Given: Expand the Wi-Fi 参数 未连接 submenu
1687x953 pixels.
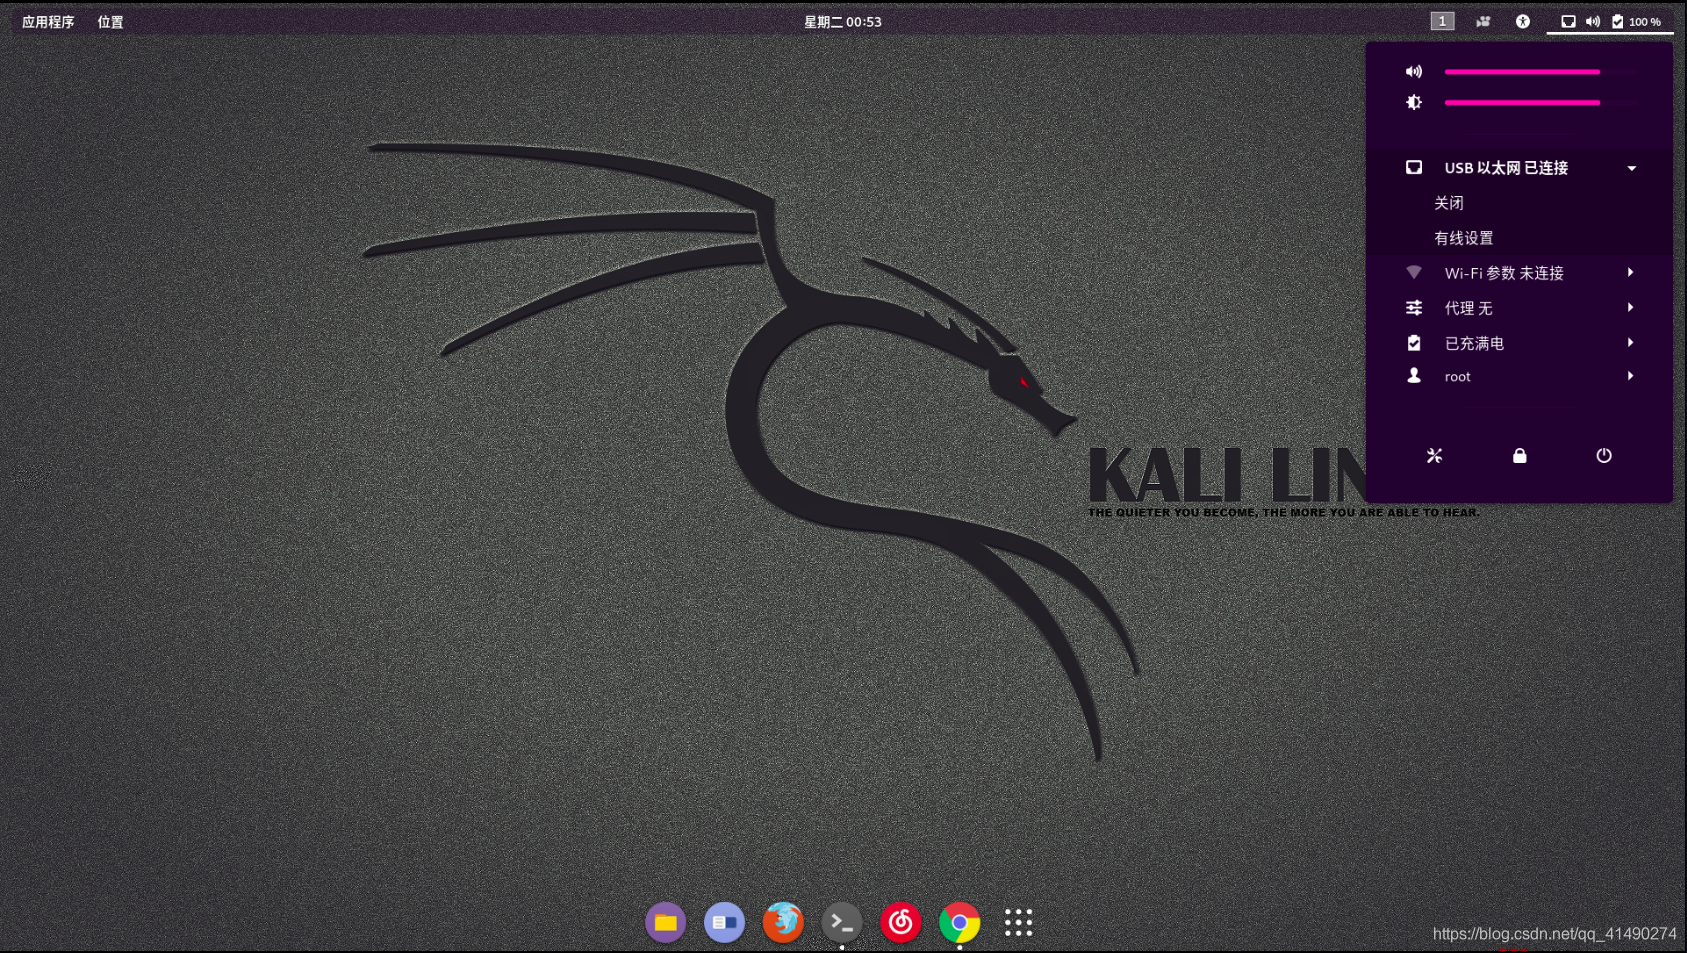Looking at the screenshot, I should tap(1519, 273).
